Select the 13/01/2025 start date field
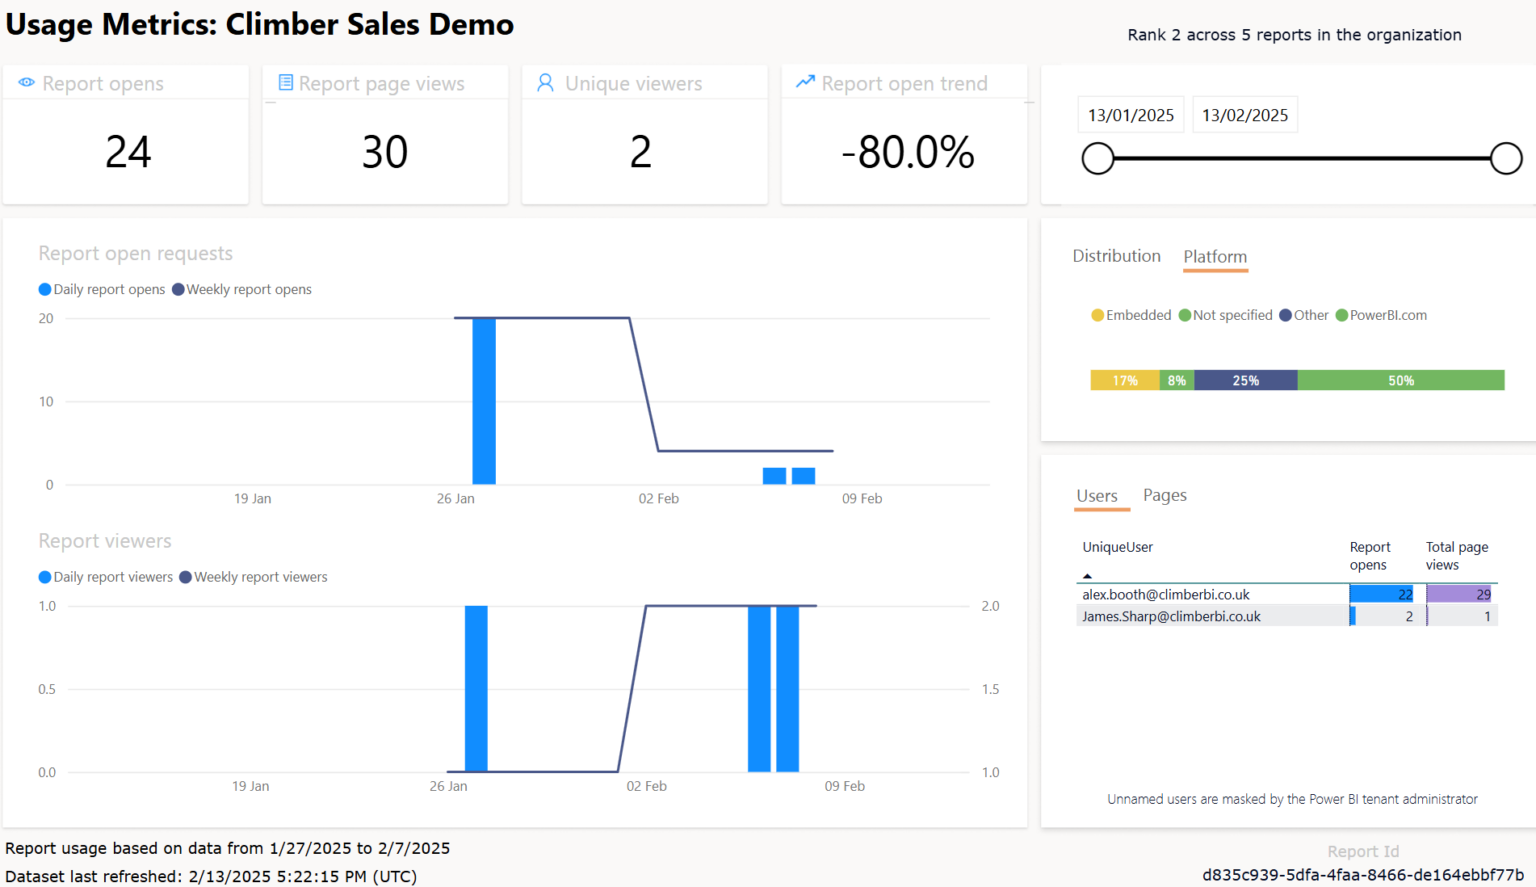This screenshot has height=887, width=1536. 1130,114
